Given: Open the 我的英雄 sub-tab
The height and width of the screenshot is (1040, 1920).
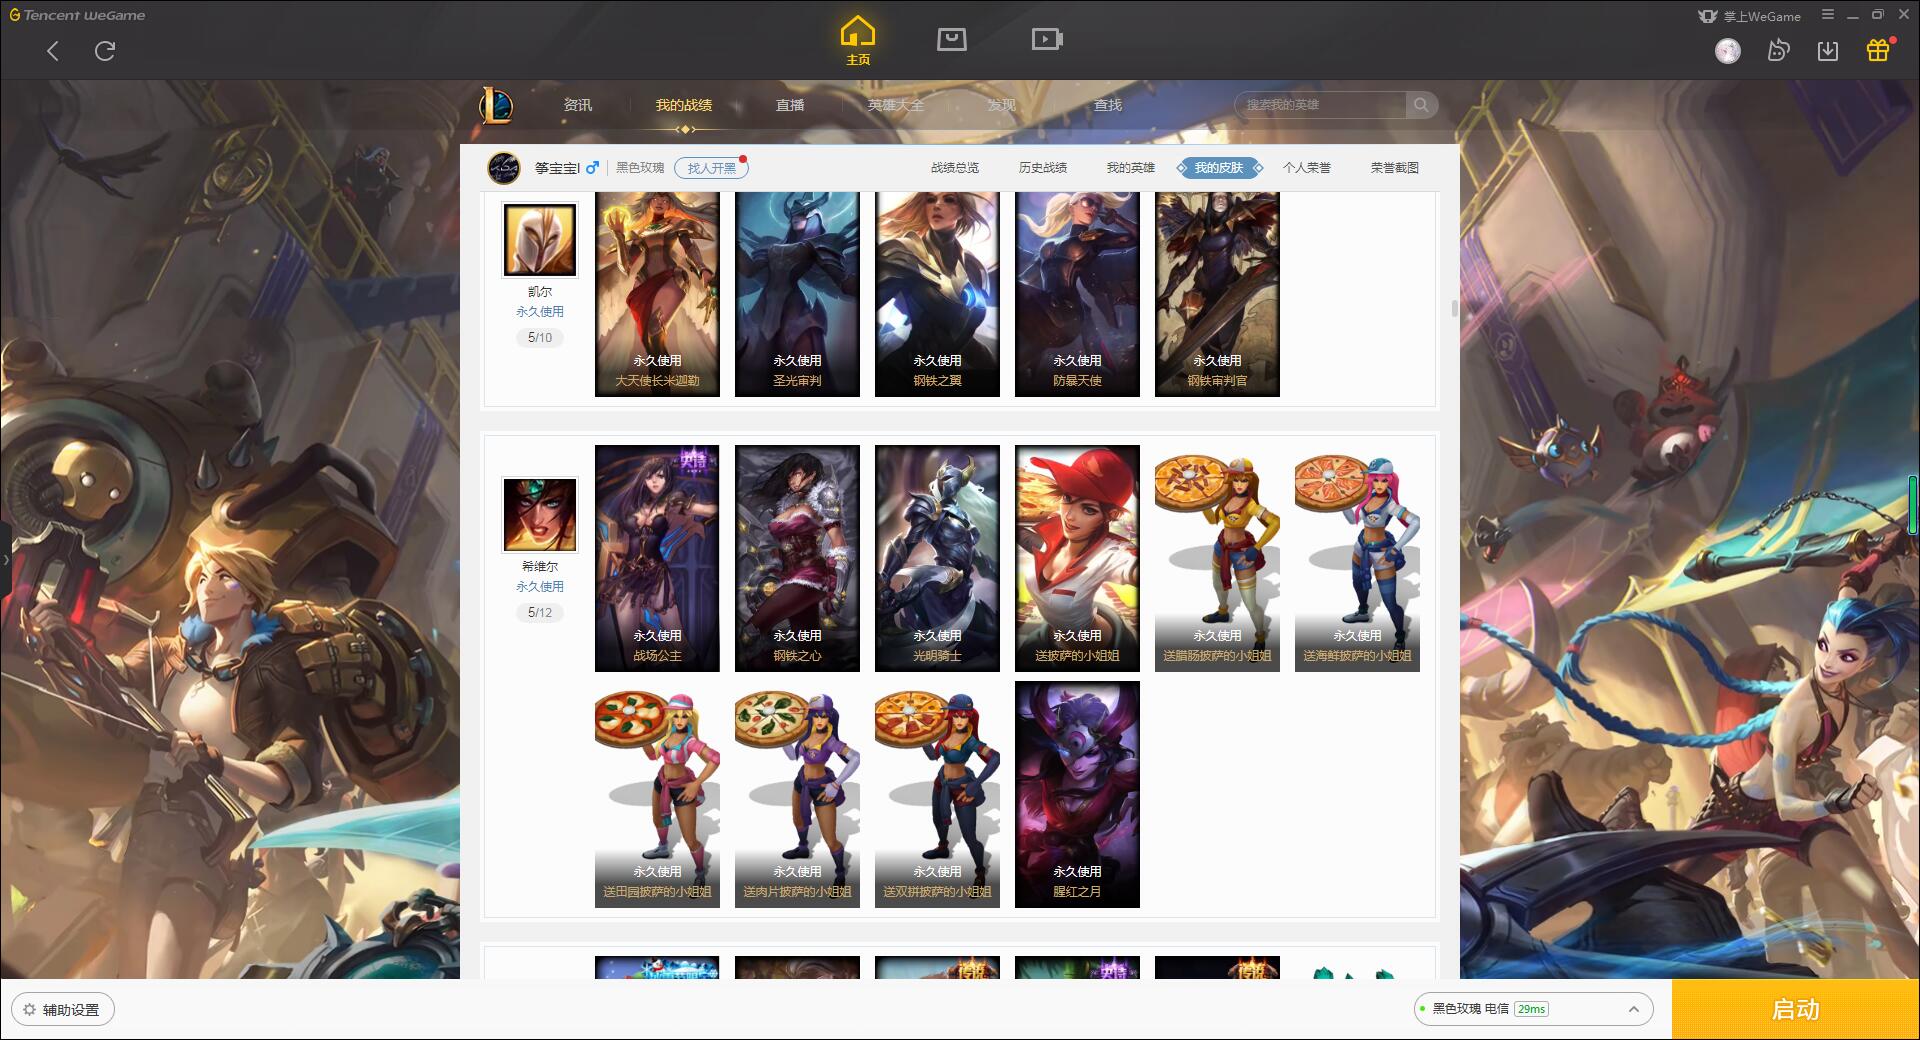Looking at the screenshot, I should [x=1131, y=168].
